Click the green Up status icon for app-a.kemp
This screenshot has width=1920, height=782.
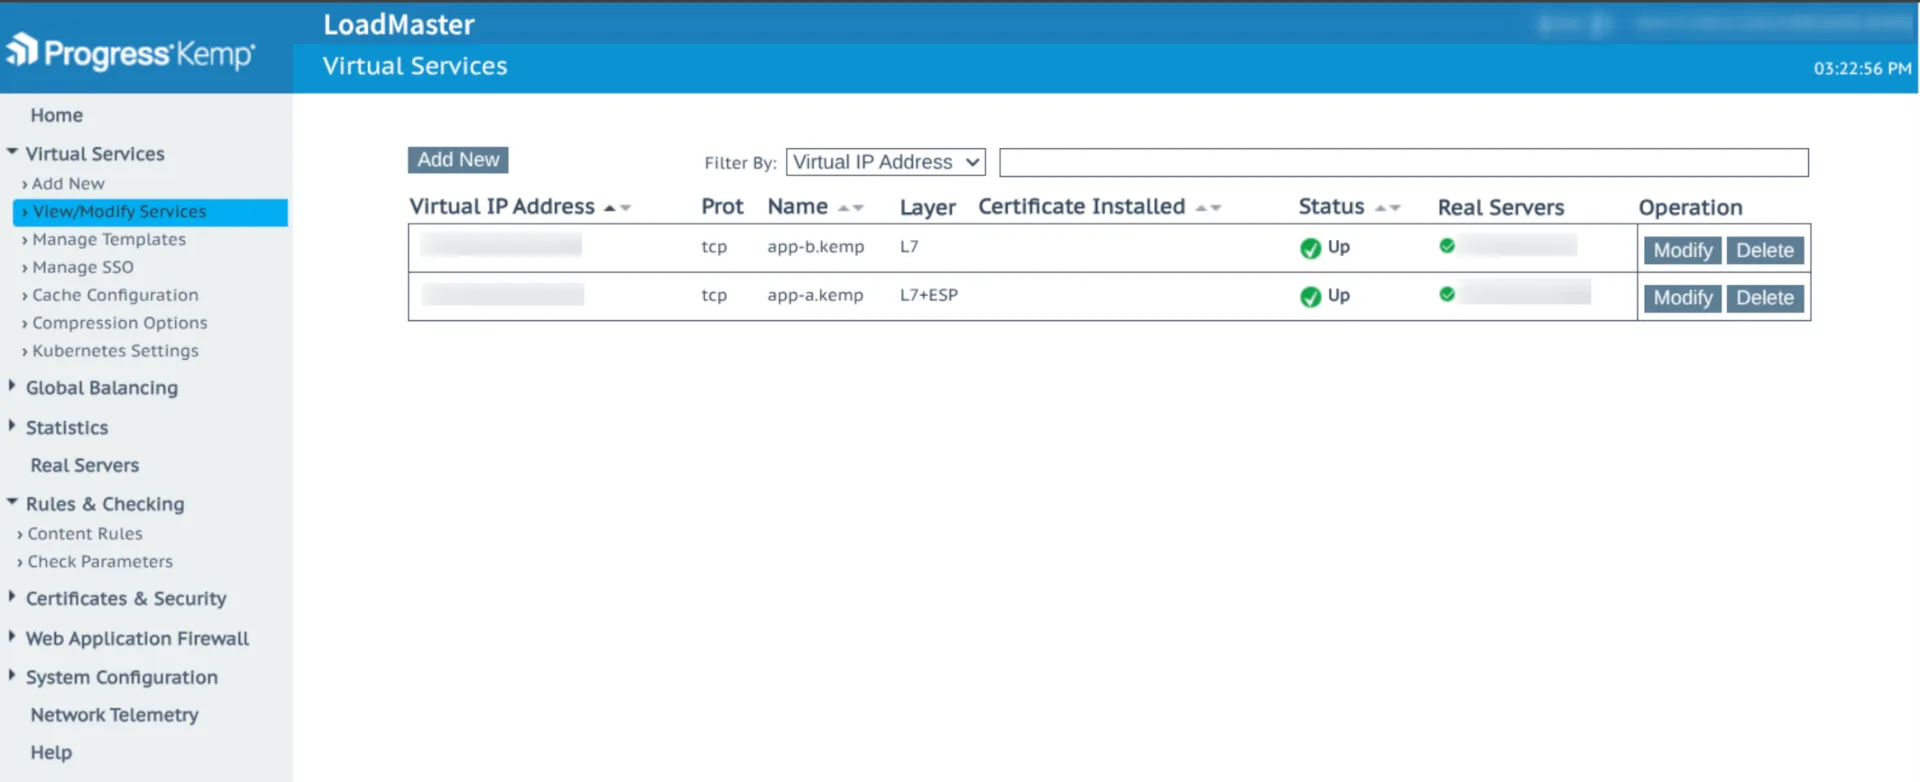pyautogui.click(x=1310, y=297)
